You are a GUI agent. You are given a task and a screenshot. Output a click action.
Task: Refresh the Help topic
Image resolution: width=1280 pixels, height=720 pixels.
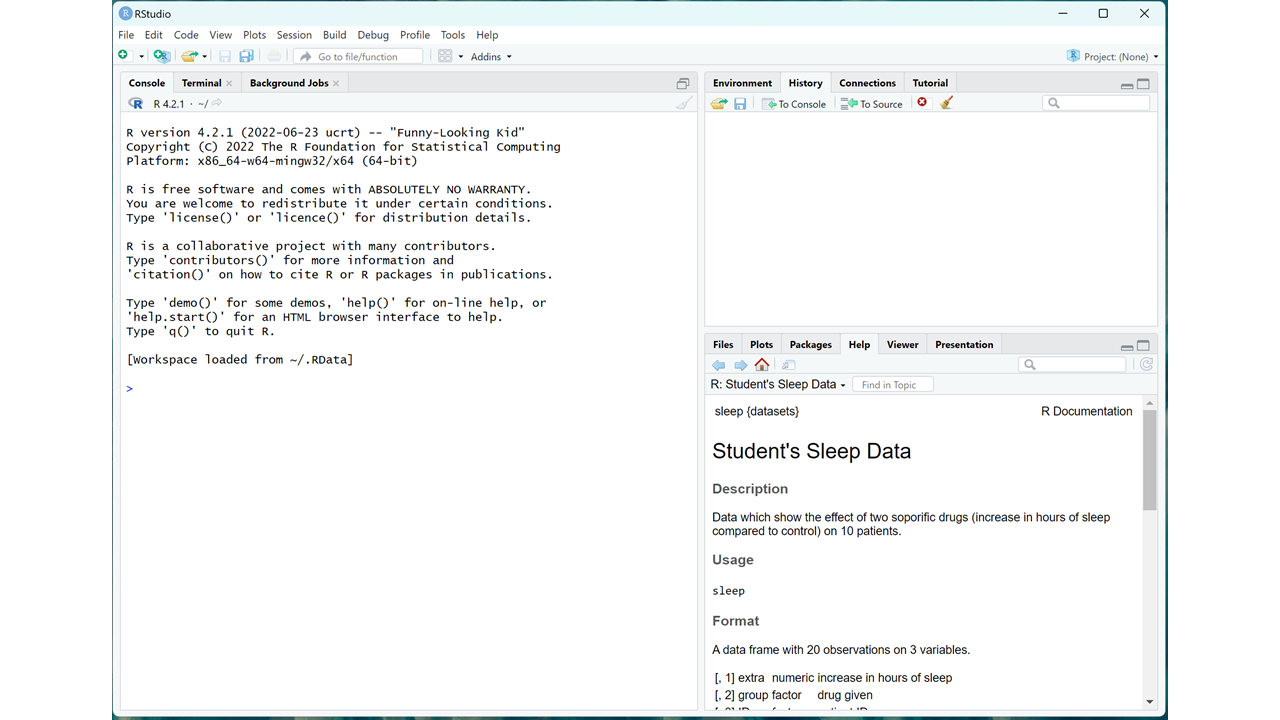pos(1146,365)
